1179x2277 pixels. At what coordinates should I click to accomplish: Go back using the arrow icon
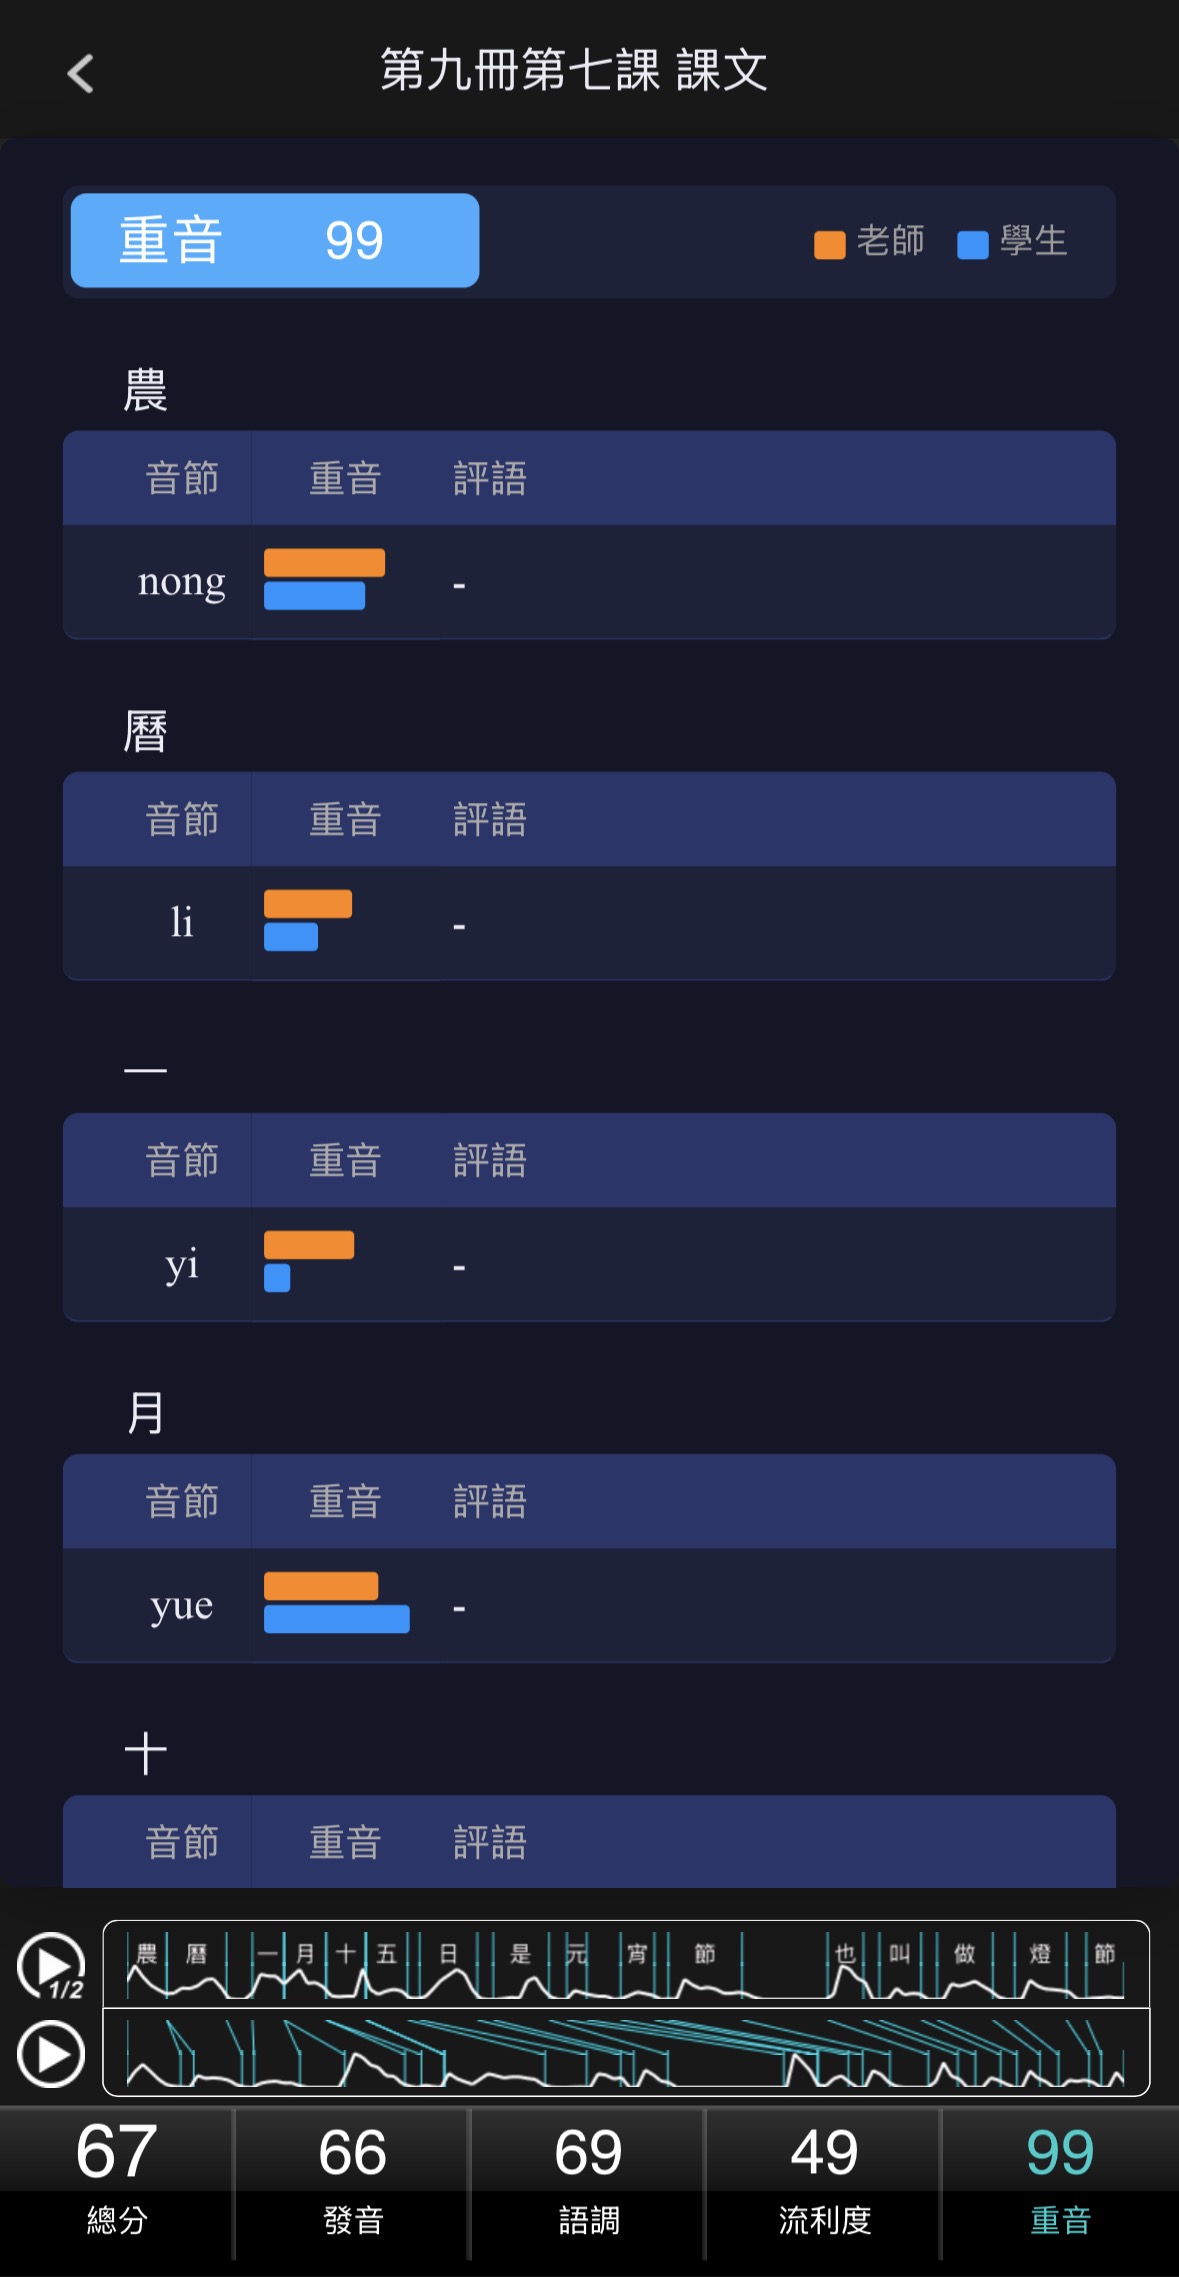[x=80, y=73]
